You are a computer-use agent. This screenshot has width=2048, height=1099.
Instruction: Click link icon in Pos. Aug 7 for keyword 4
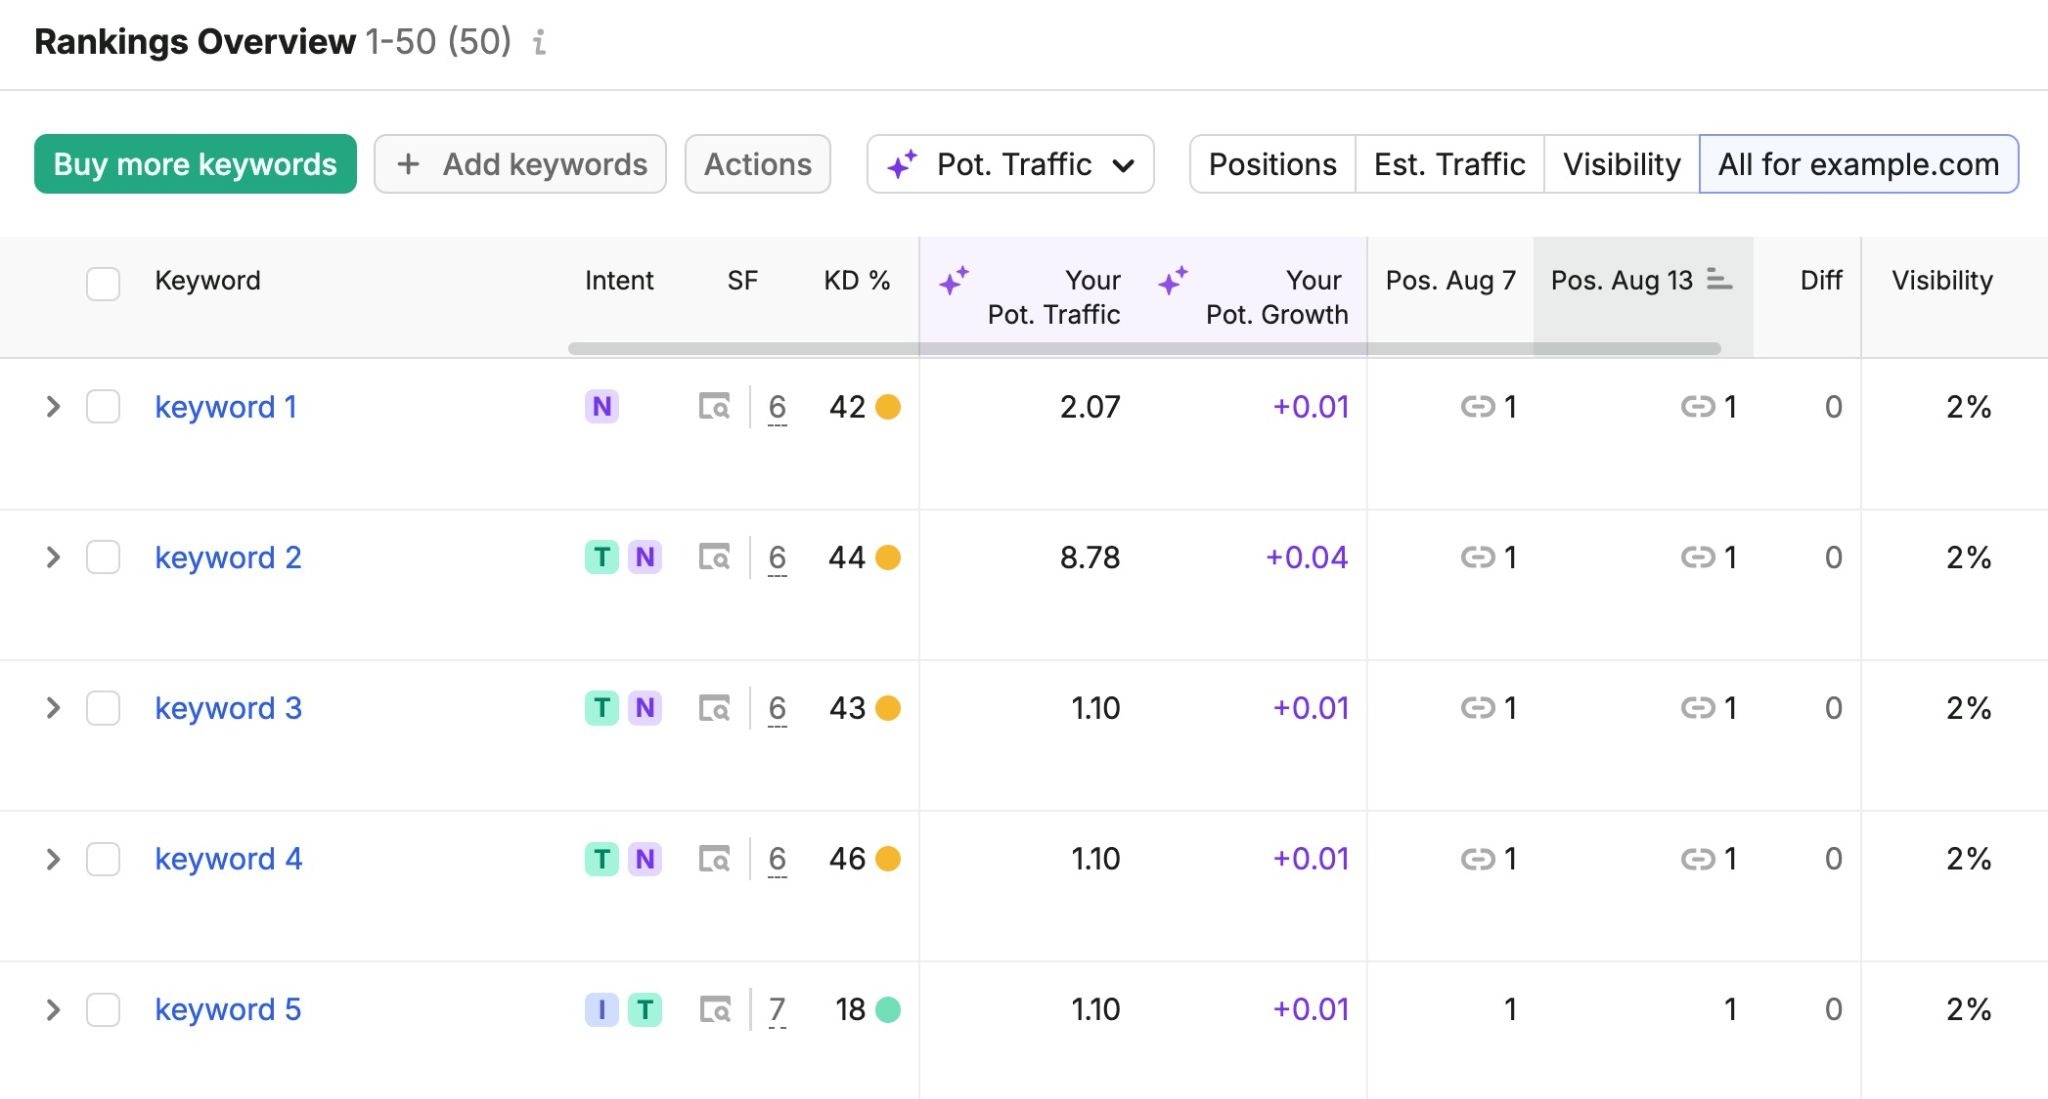(x=1478, y=859)
